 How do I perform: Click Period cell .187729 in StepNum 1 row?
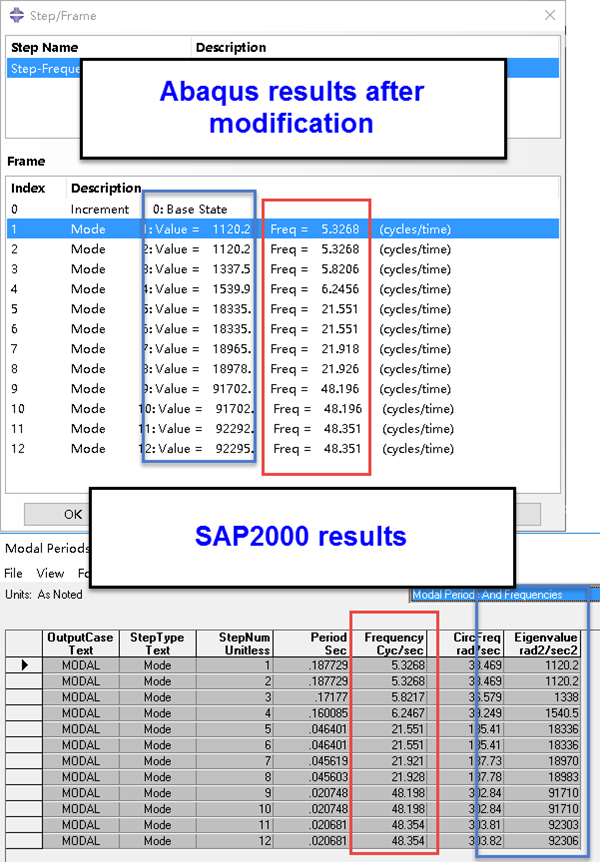311,665
